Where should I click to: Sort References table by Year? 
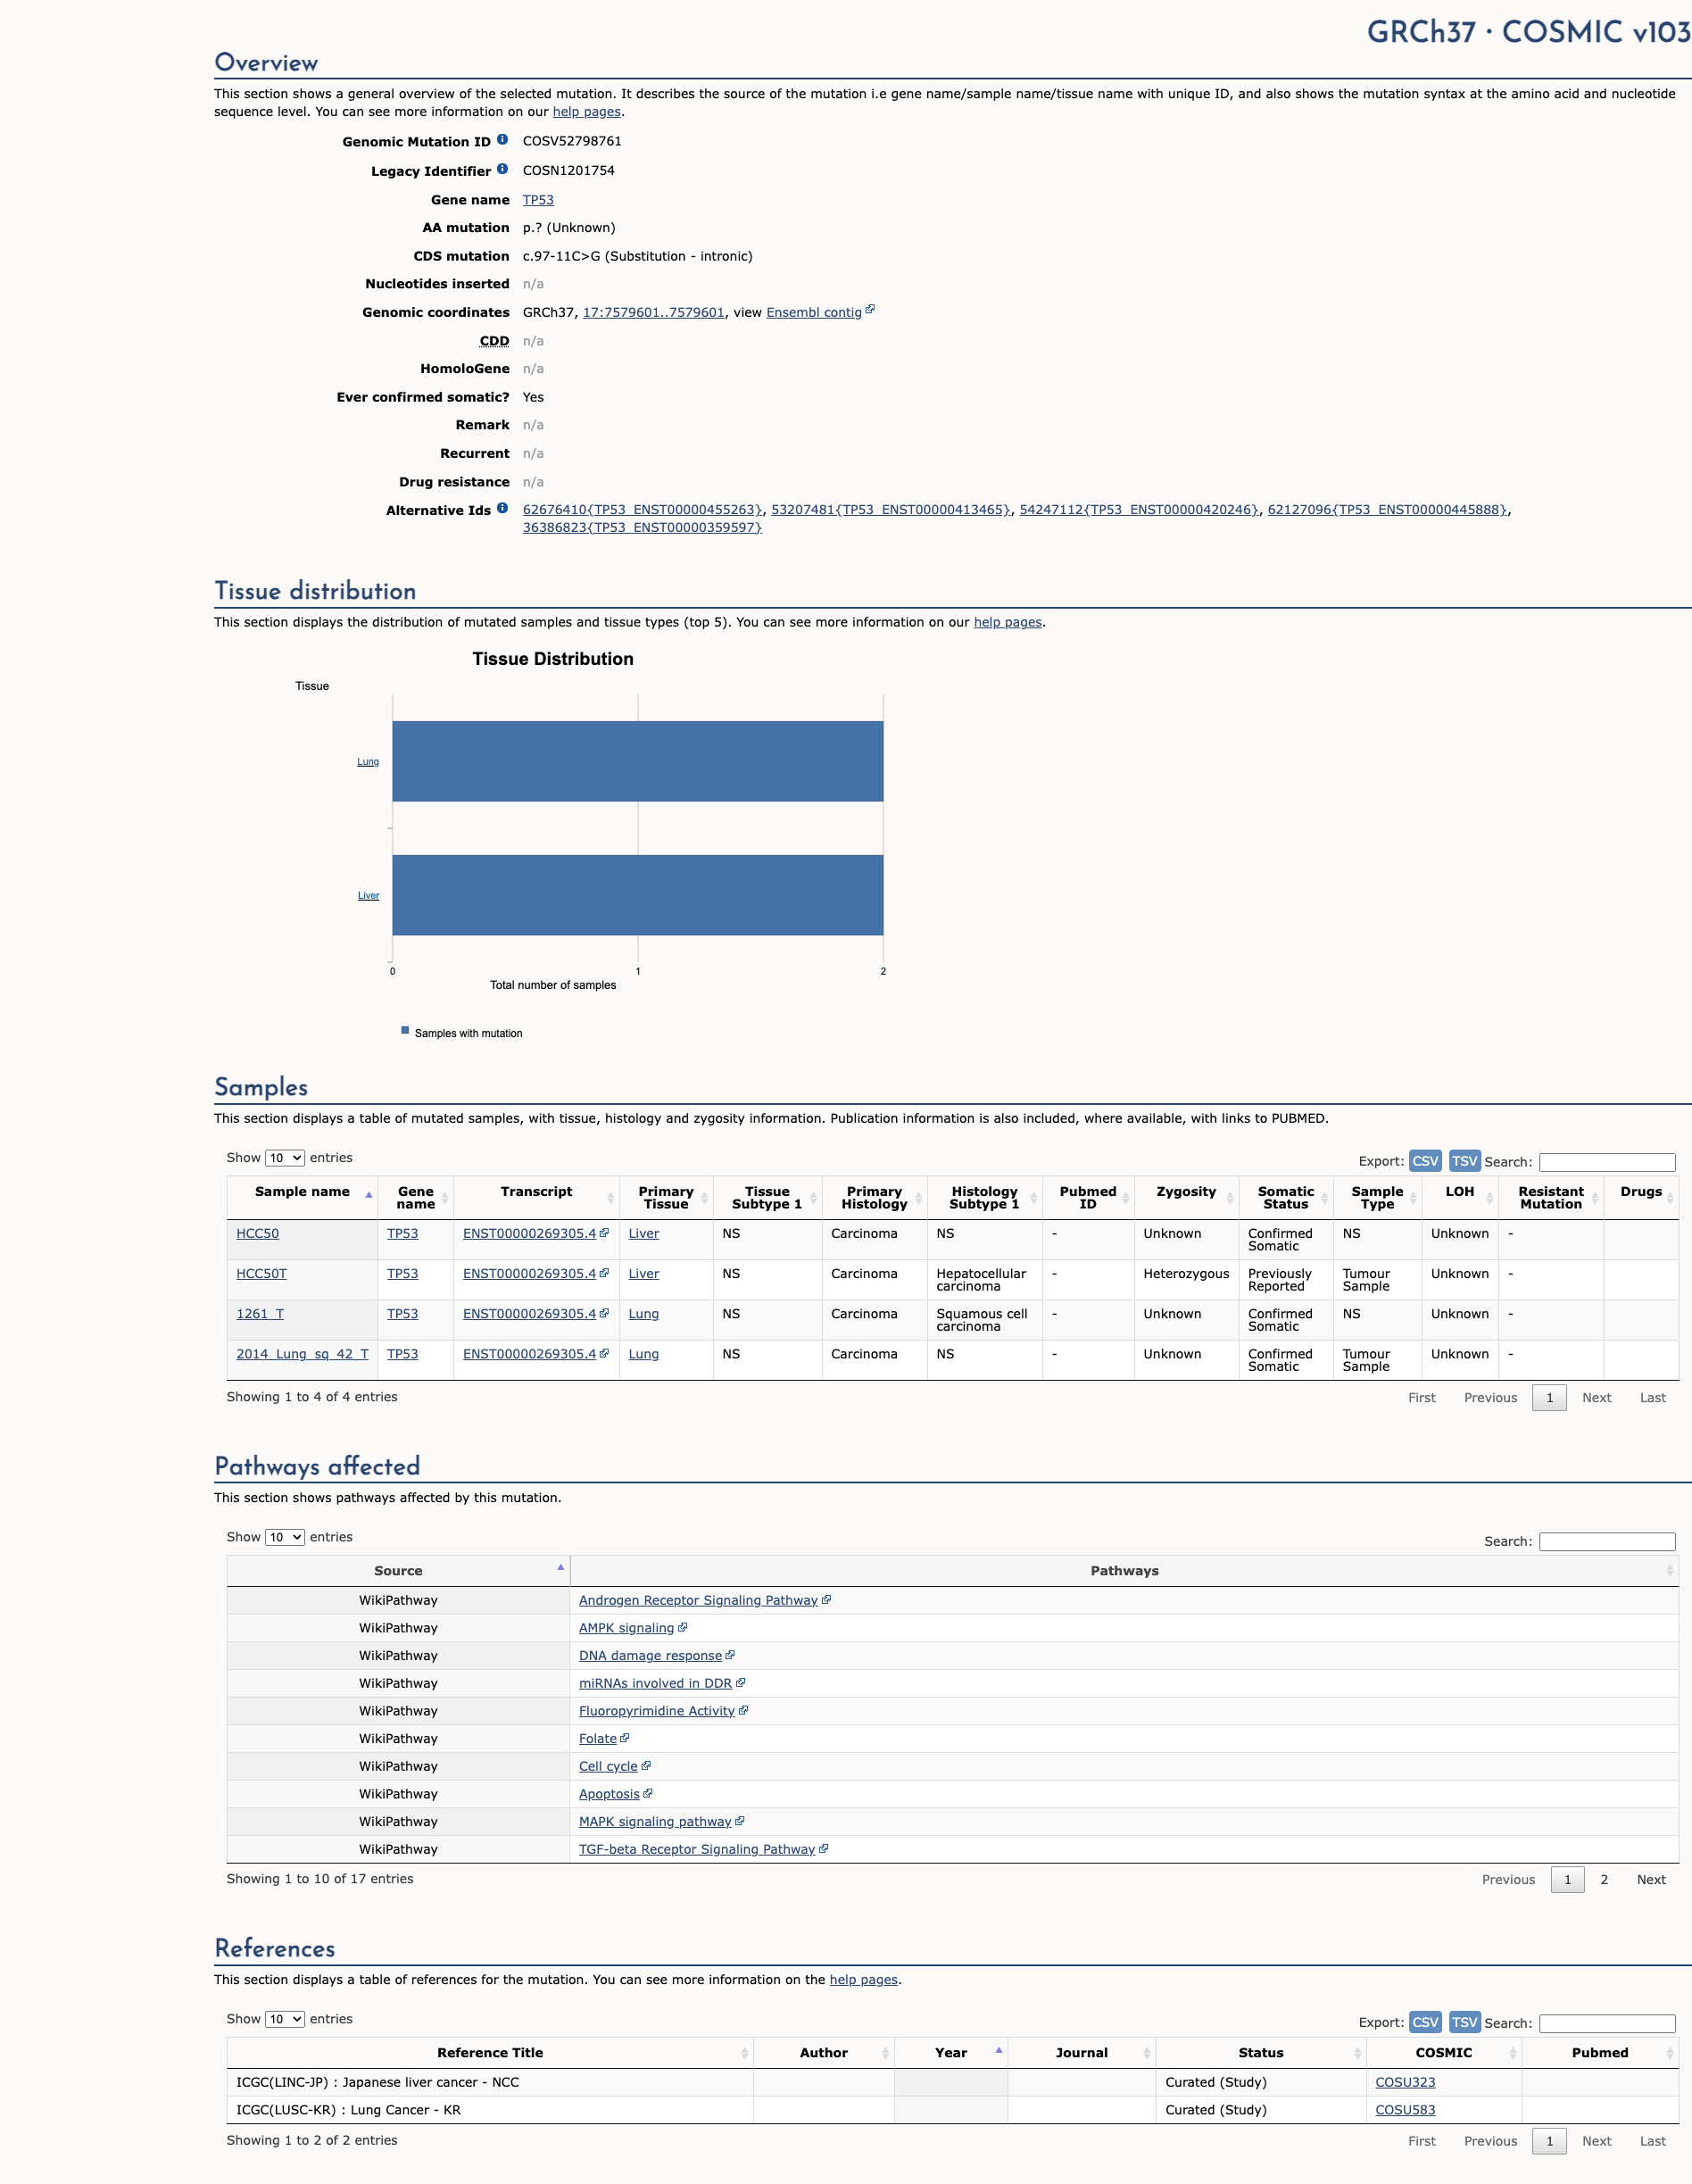coord(951,2053)
